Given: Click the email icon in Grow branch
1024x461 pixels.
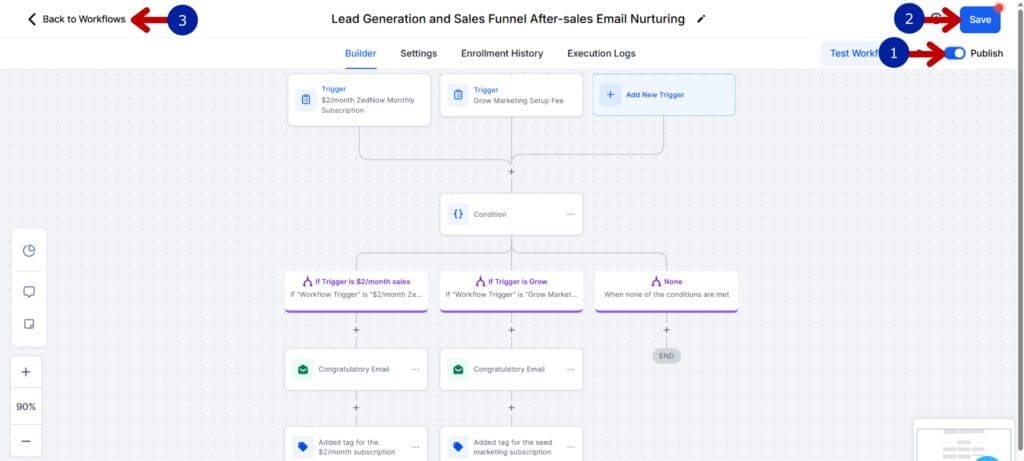Looking at the screenshot, I should [x=458, y=370].
